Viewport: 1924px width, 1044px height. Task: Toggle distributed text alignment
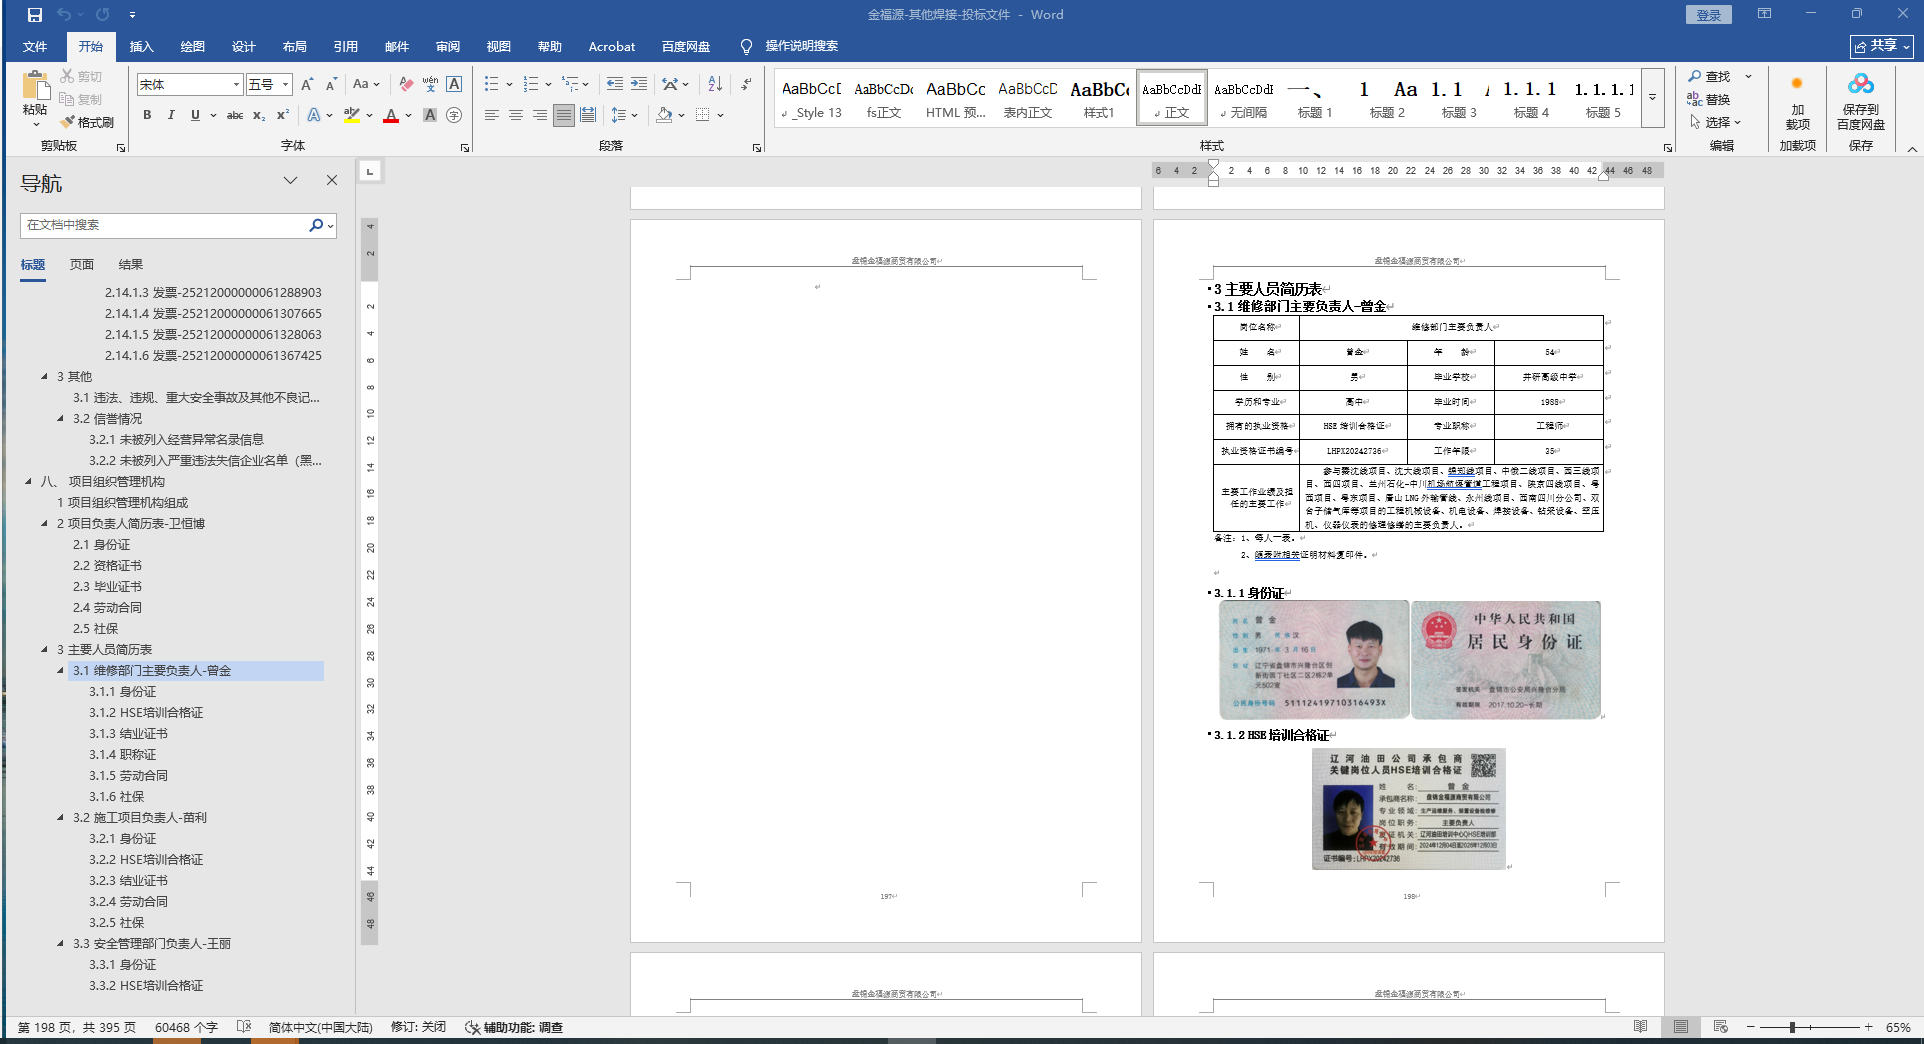(588, 115)
